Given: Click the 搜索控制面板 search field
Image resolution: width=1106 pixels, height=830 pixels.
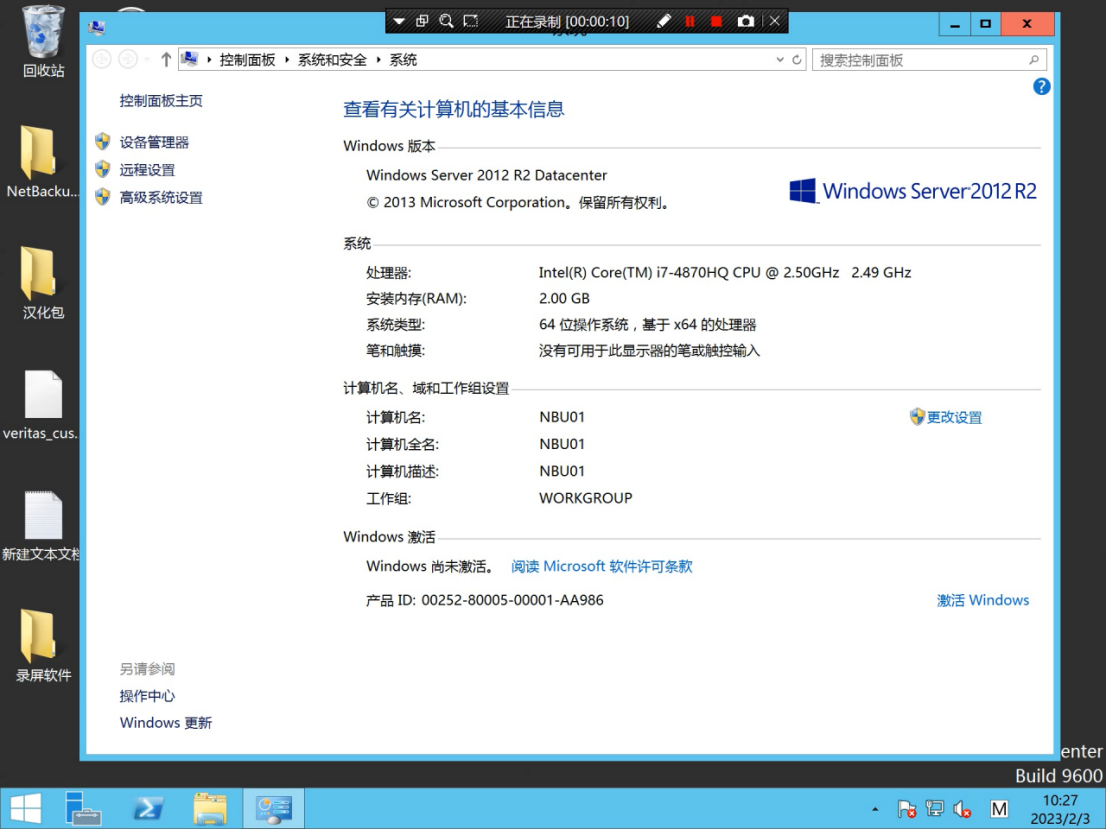Looking at the screenshot, I should pyautogui.click(x=929, y=60).
